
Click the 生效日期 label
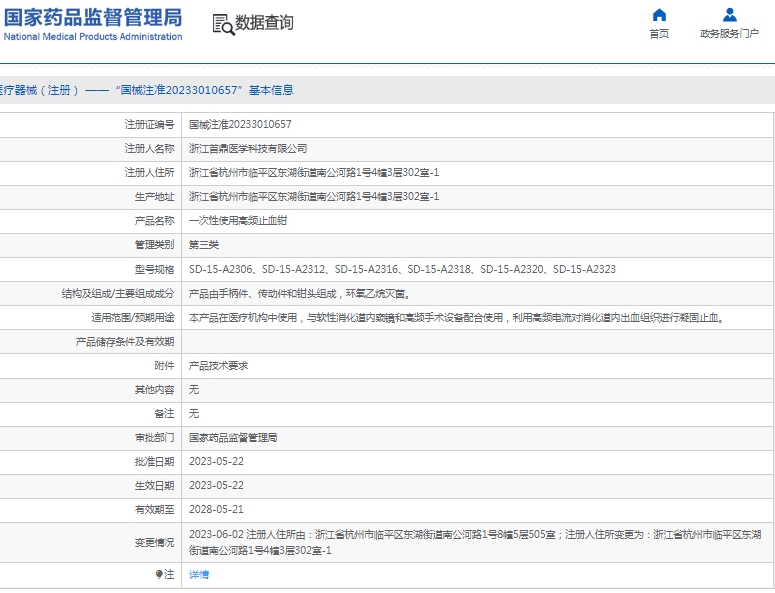click(x=154, y=486)
